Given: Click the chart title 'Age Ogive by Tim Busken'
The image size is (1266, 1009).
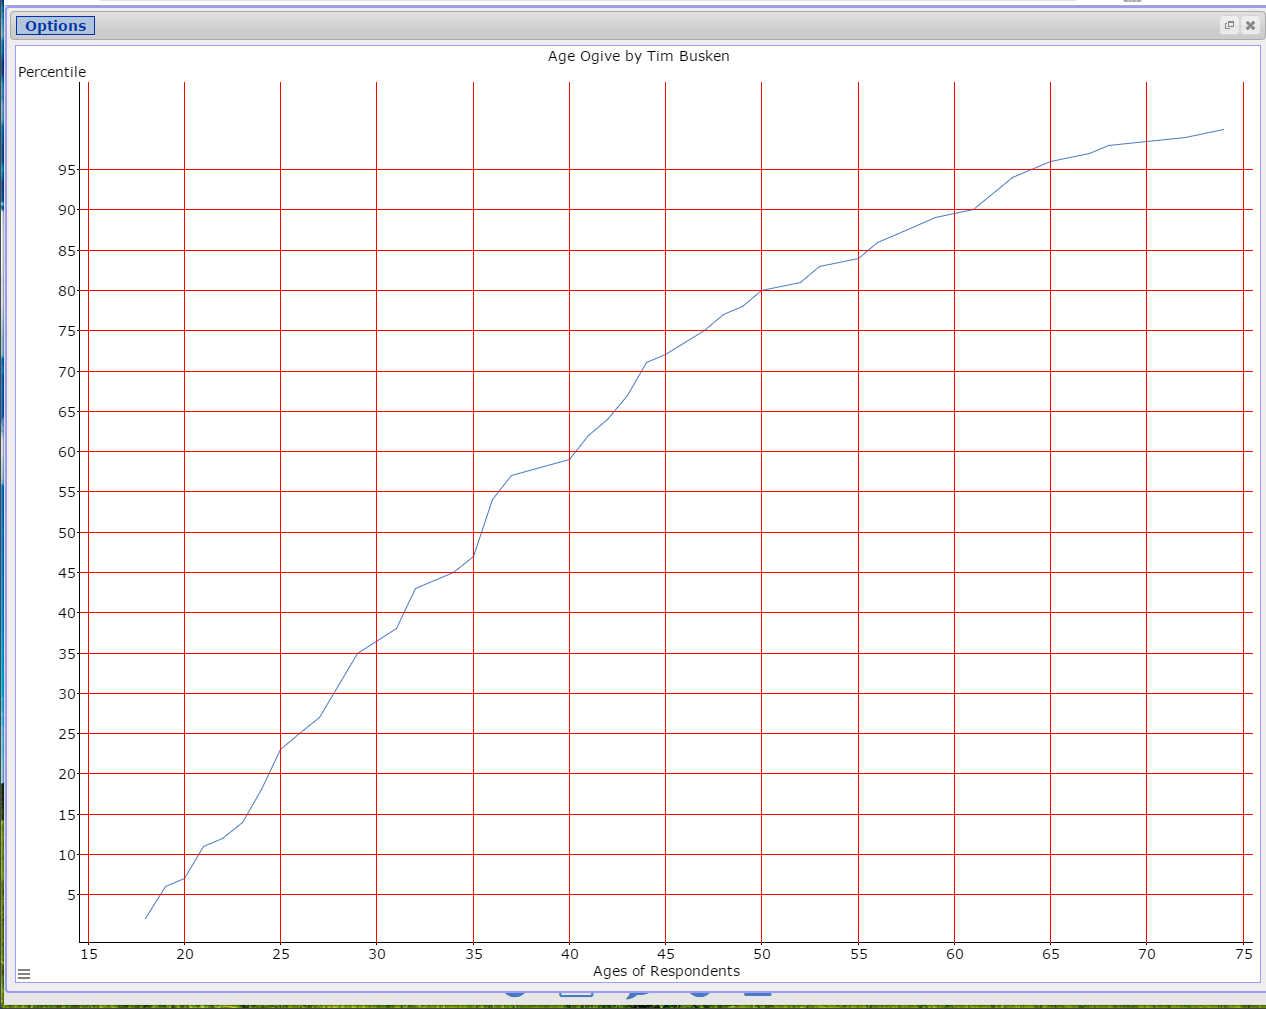Looking at the screenshot, I should 639,56.
